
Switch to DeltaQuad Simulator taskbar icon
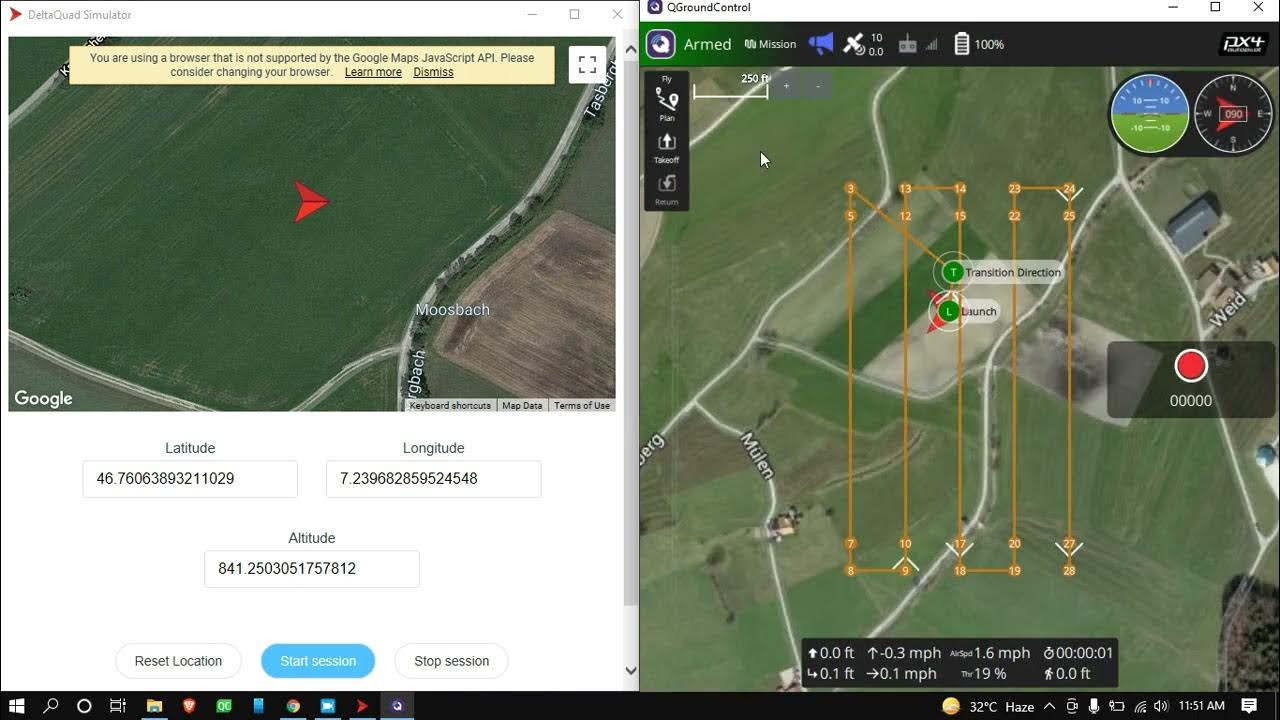(x=362, y=706)
